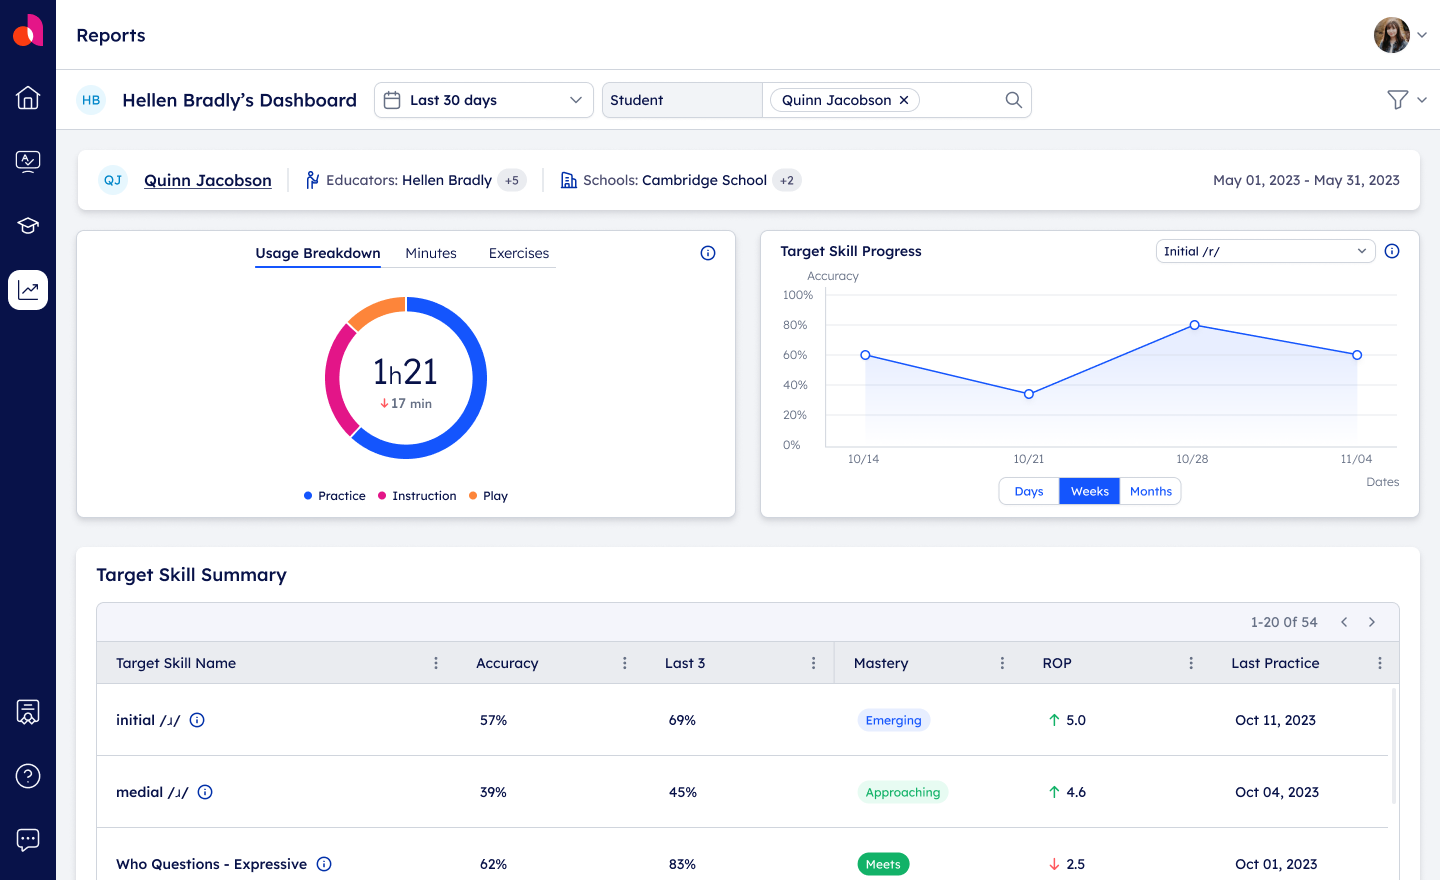Click the table vertical scrollbar
The width and height of the screenshot is (1440, 880).
[1394, 746]
